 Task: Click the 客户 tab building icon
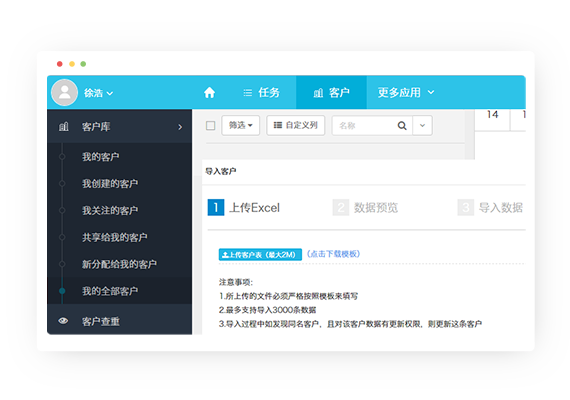click(x=318, y=93)
